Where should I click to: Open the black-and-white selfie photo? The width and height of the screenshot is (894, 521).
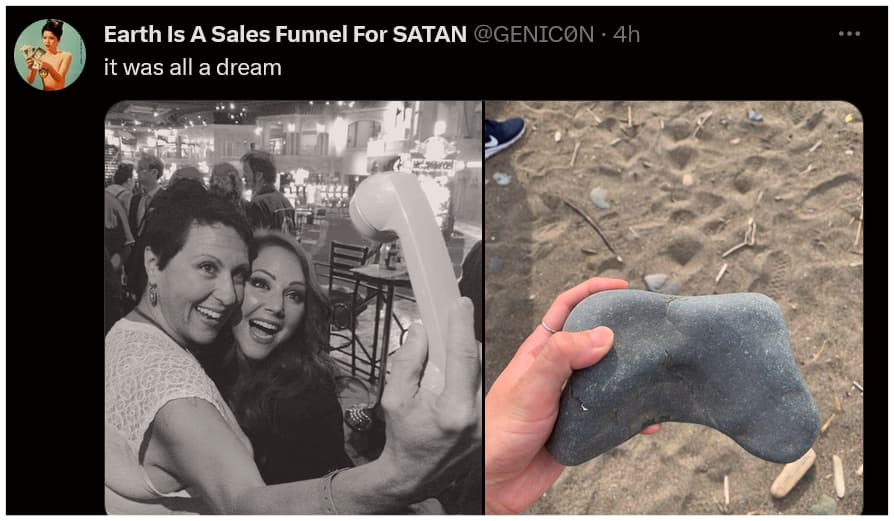tap(294, 307)
